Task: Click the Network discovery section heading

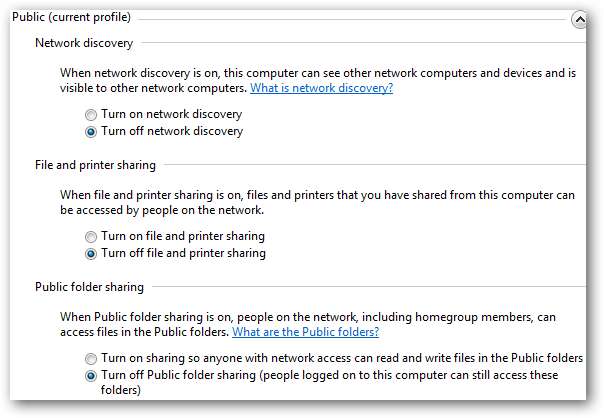Action: [84, 43]
